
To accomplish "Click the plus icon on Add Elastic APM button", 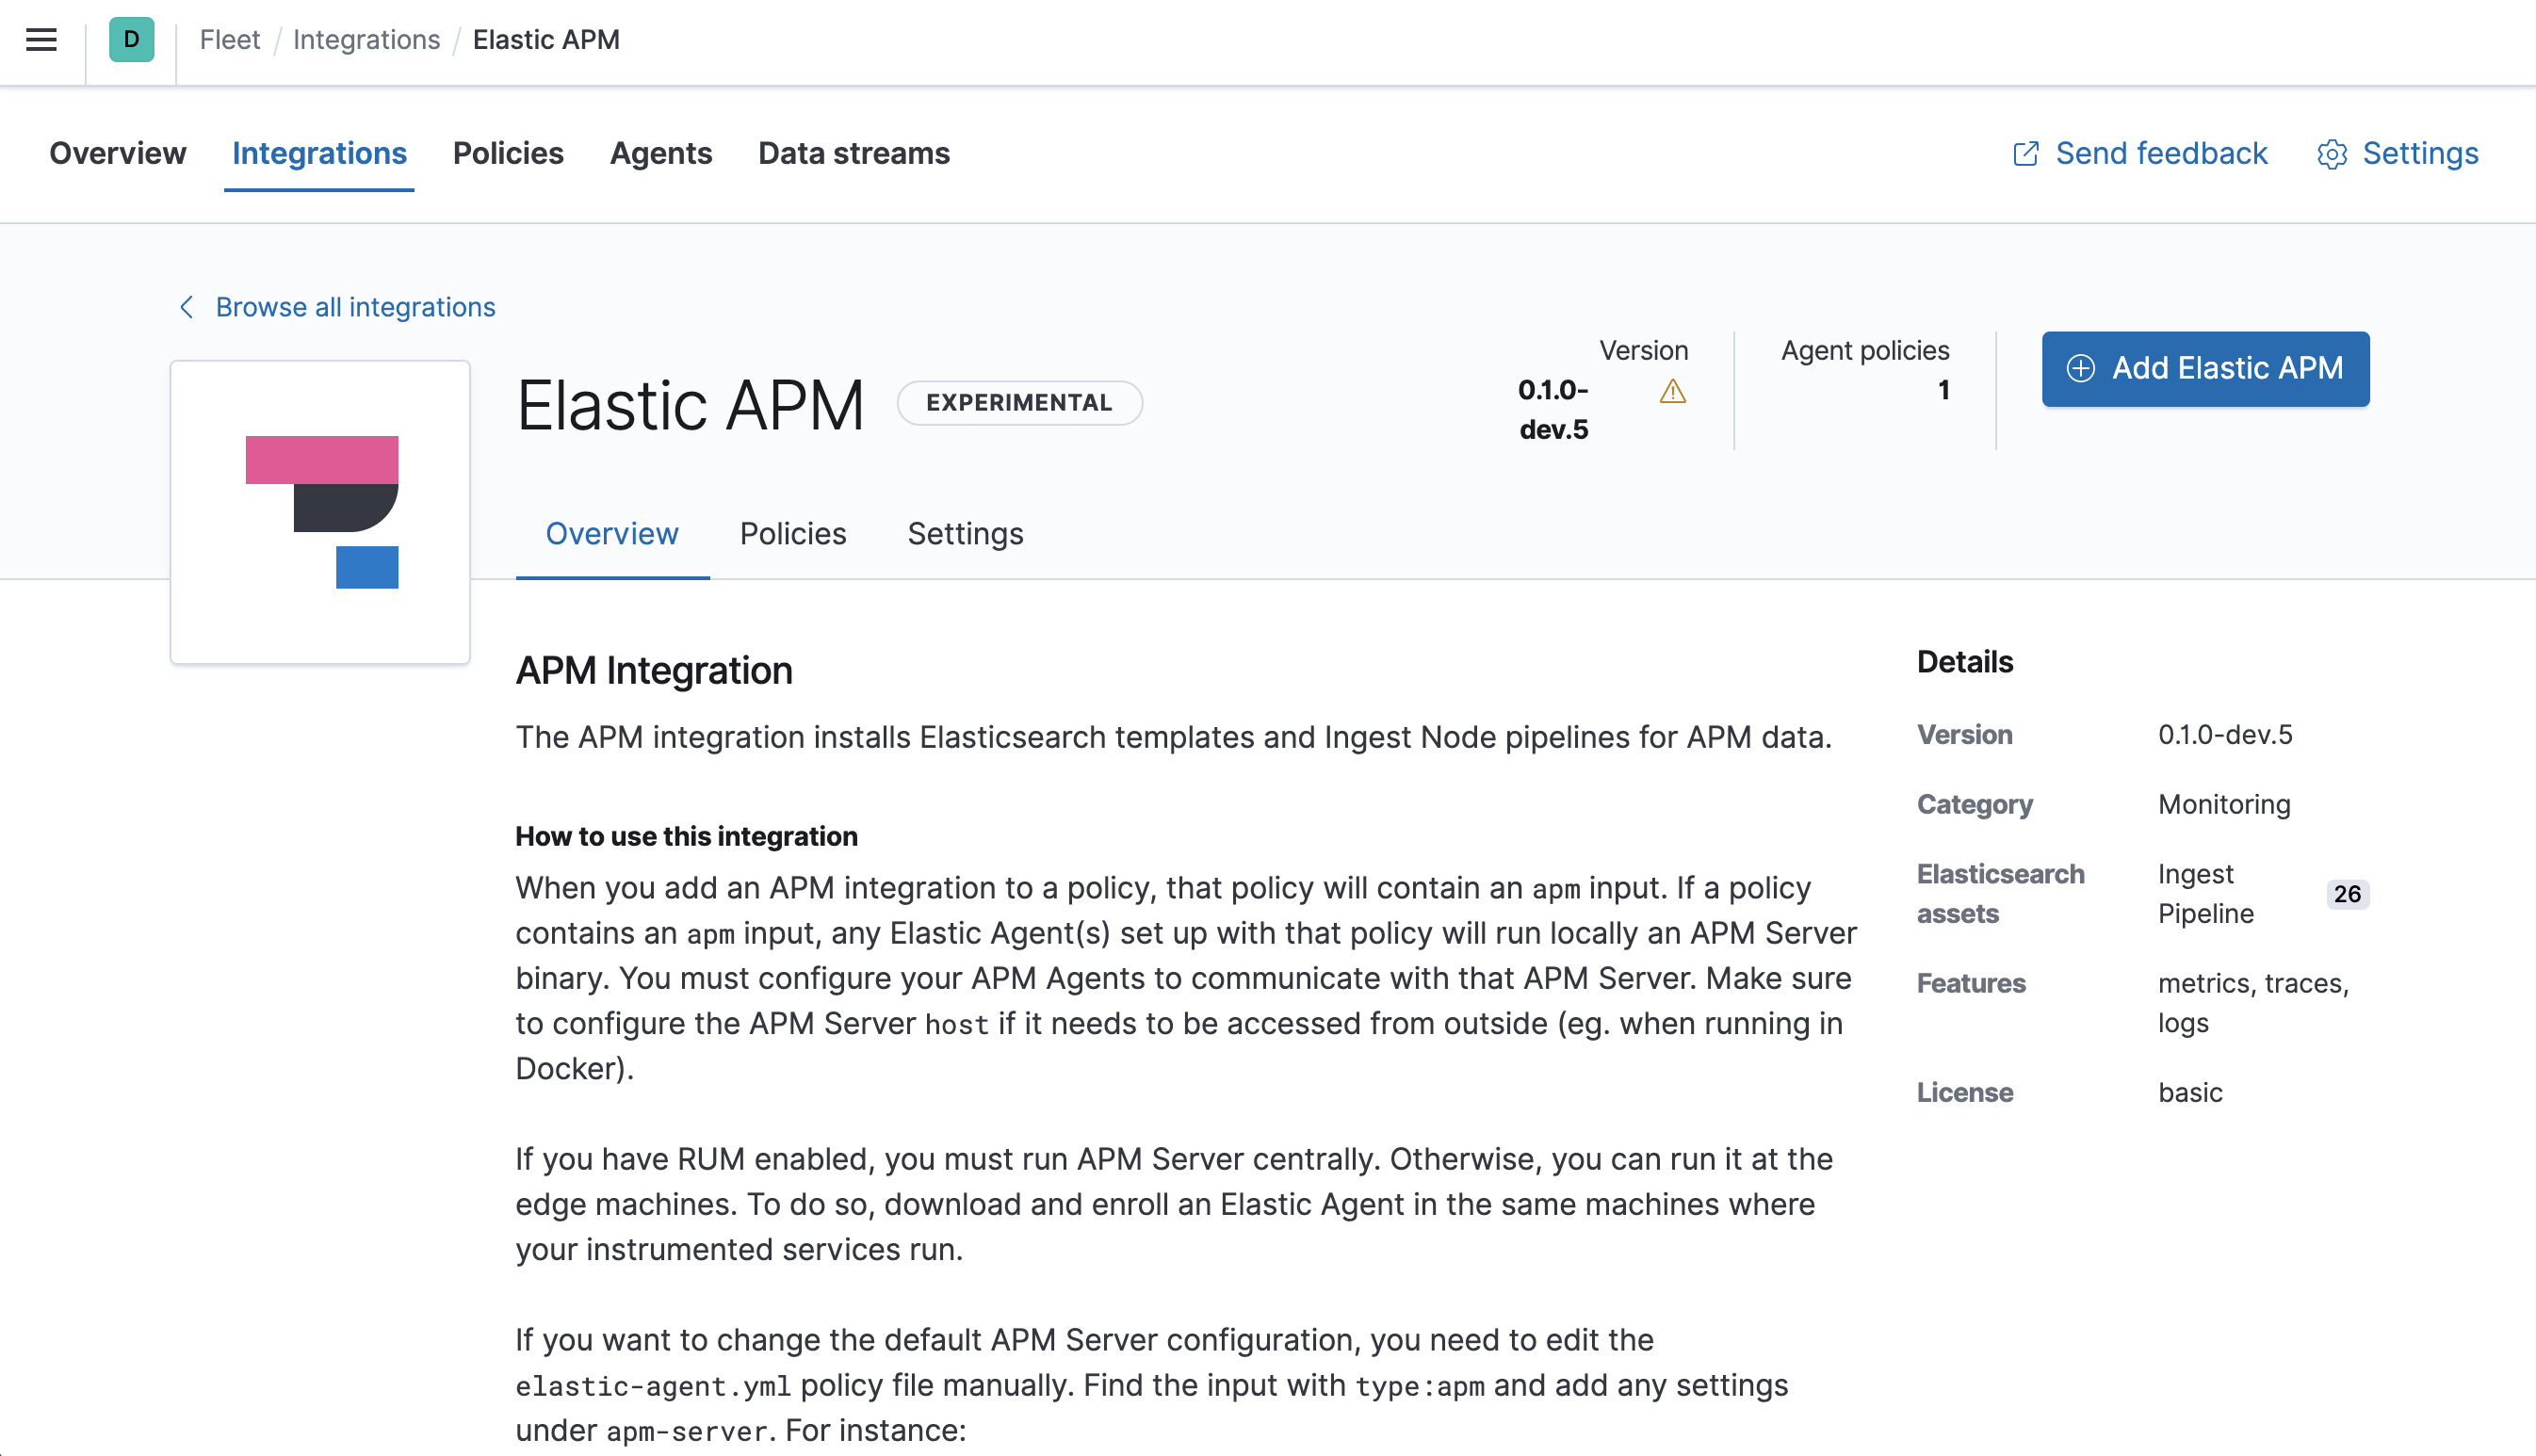I will coord(2081,368).
